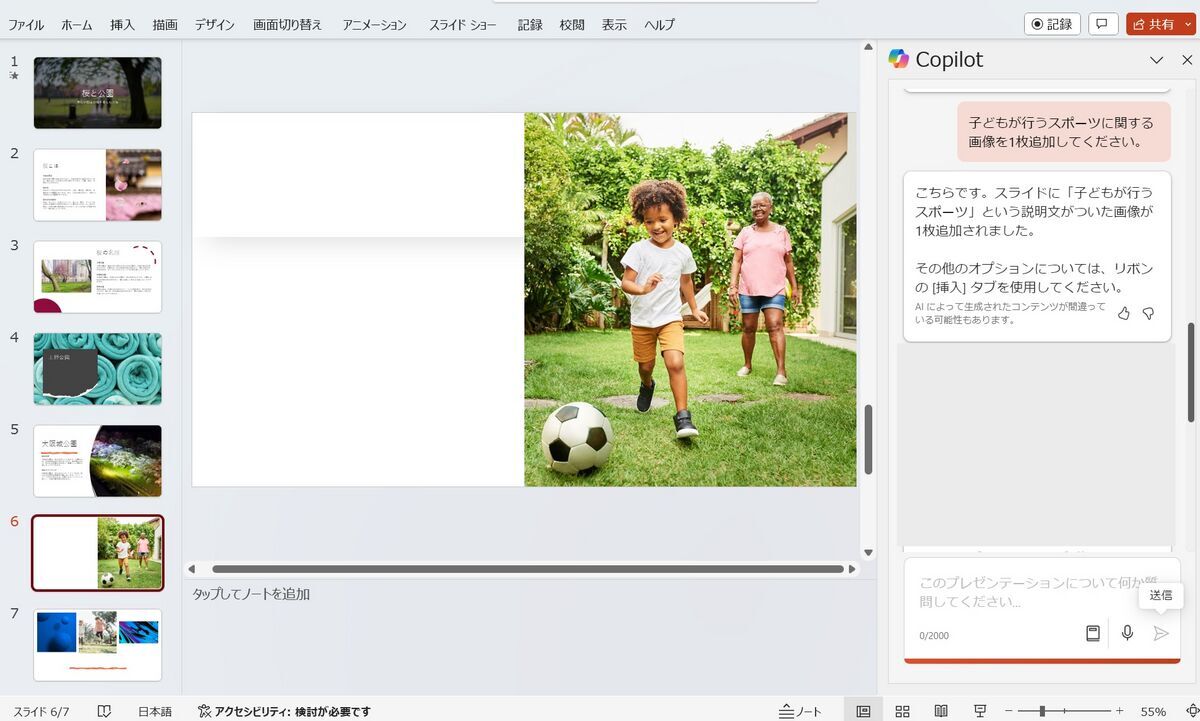Open the 挿入 ribbon tab
This screenshot has height=721, width=1200.
click(x=122, y=25)
